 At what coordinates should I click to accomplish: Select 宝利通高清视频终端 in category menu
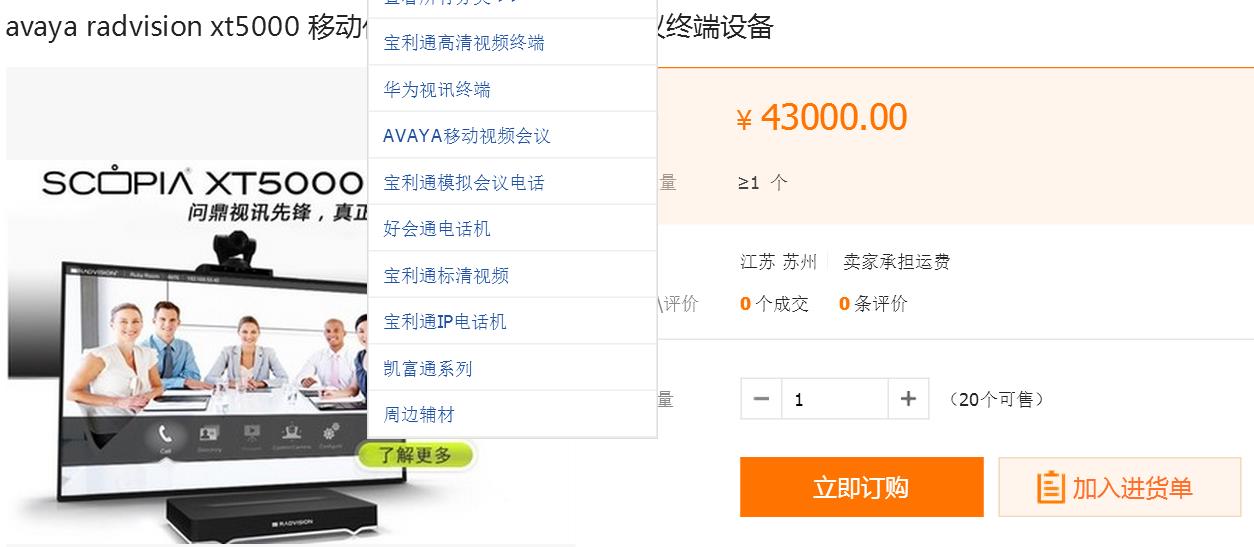[x=464, y=43]
